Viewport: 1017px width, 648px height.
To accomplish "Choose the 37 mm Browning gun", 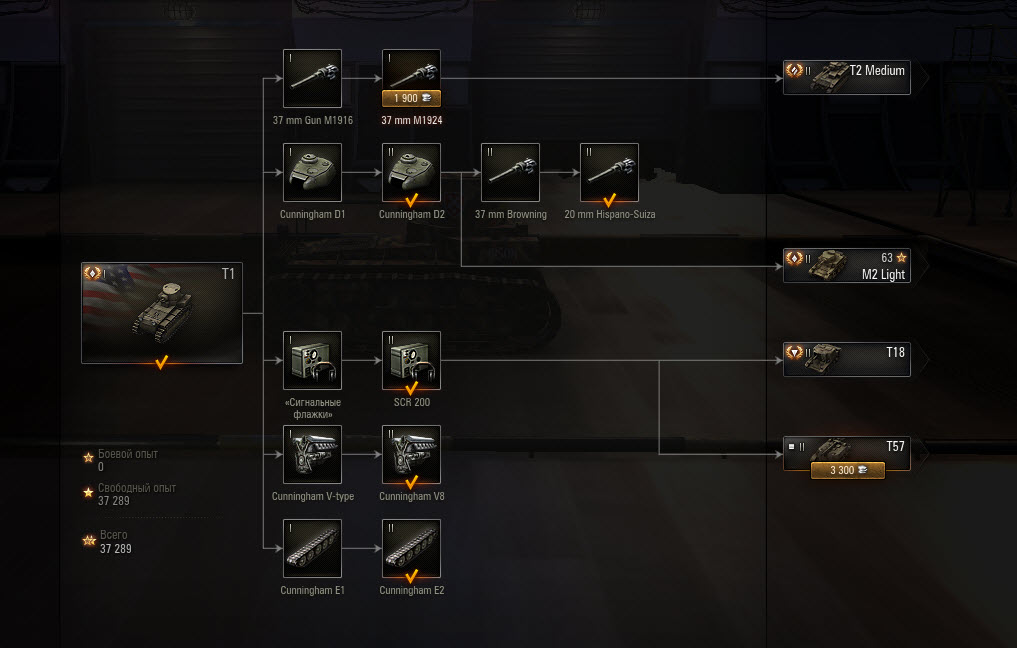I will pos(510,173).
